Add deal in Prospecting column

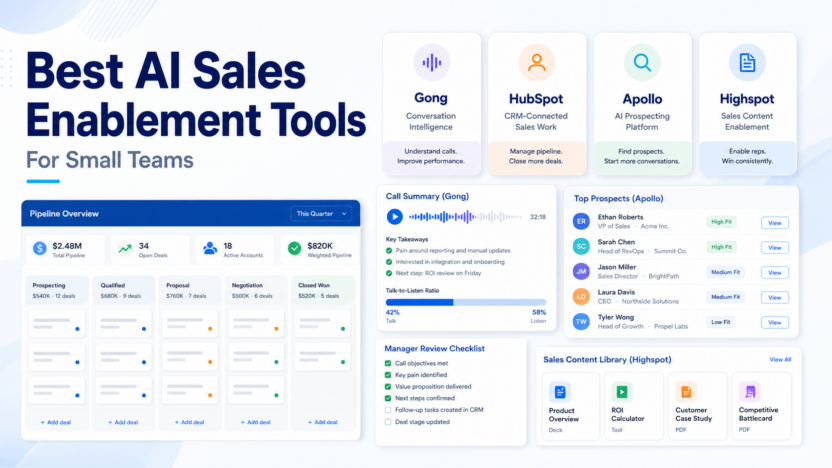56,422
